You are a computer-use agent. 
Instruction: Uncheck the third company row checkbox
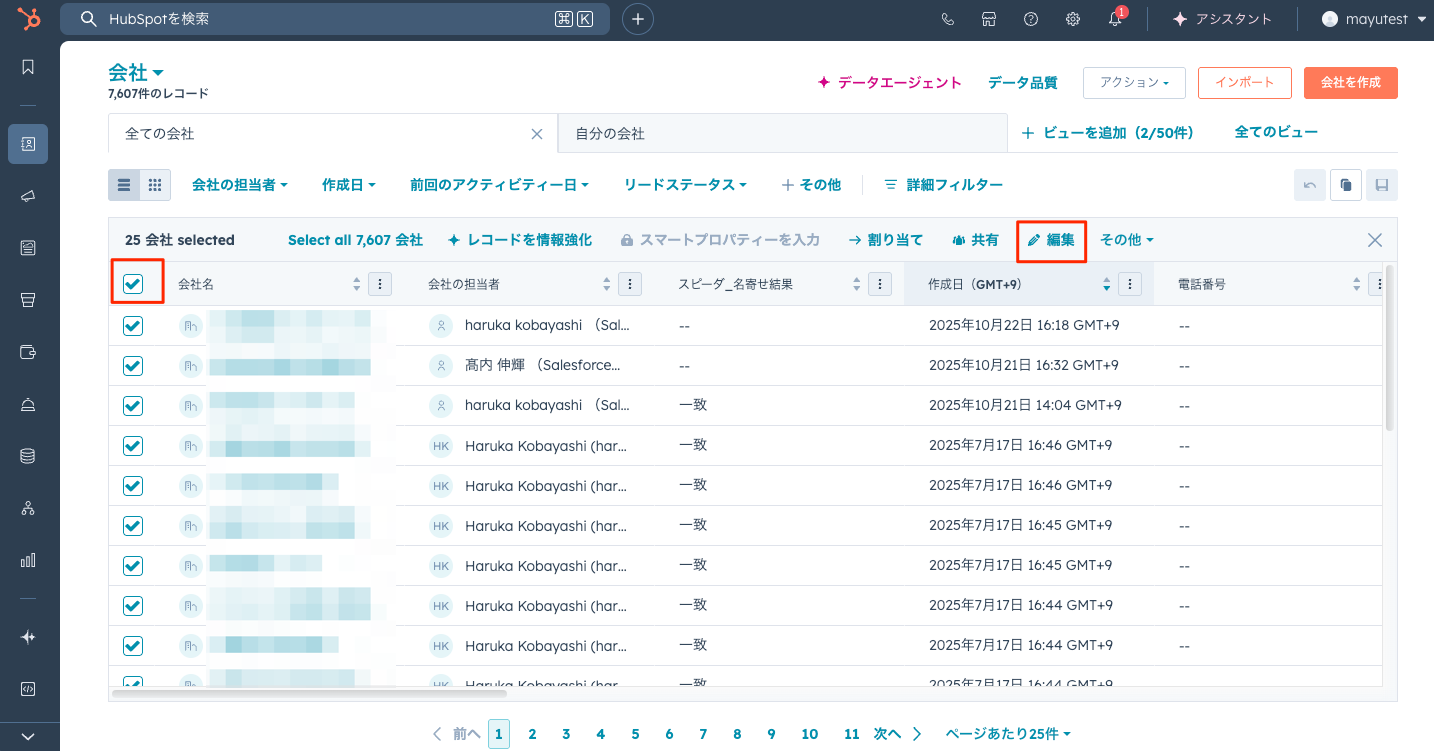click(x=133, y=406)
